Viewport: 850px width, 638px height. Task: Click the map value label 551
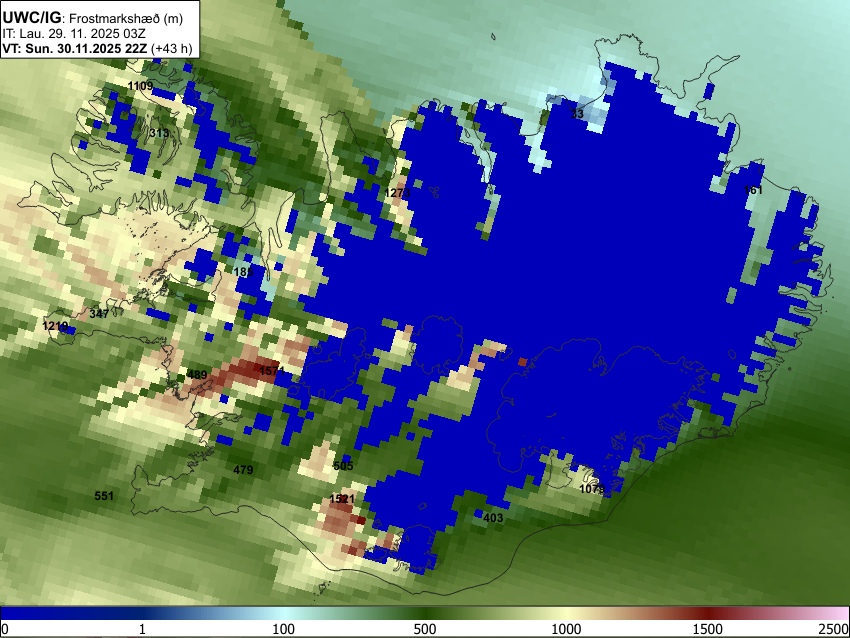pyautogui.click(x=104, y=495)
